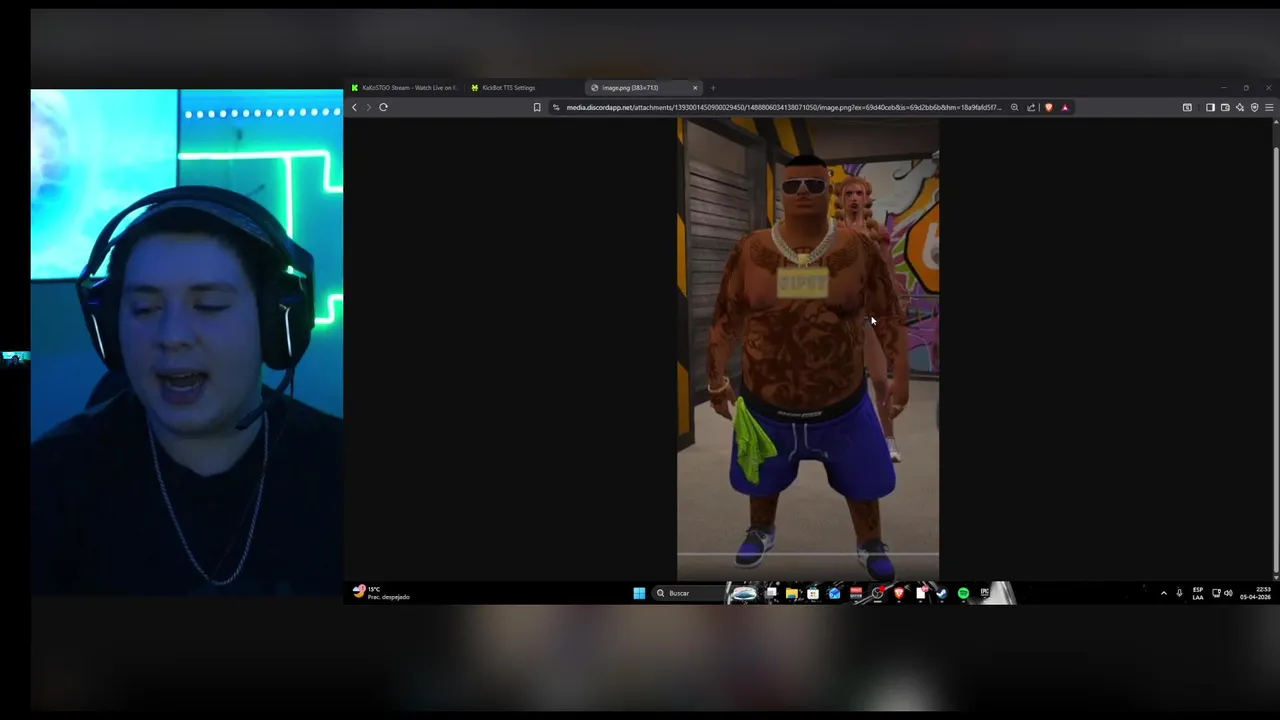Open Epic Games launcher taskbar icon

[x=984, y=593]
